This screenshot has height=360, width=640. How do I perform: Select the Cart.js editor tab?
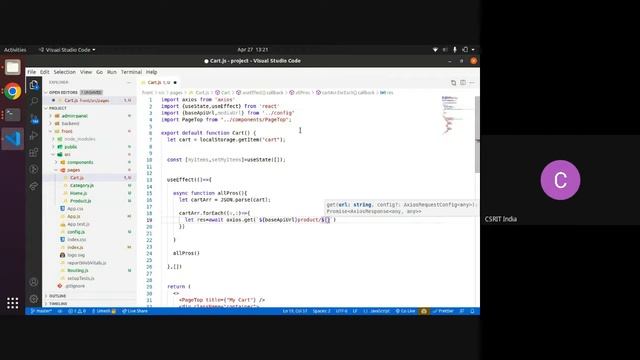(159, 82)
